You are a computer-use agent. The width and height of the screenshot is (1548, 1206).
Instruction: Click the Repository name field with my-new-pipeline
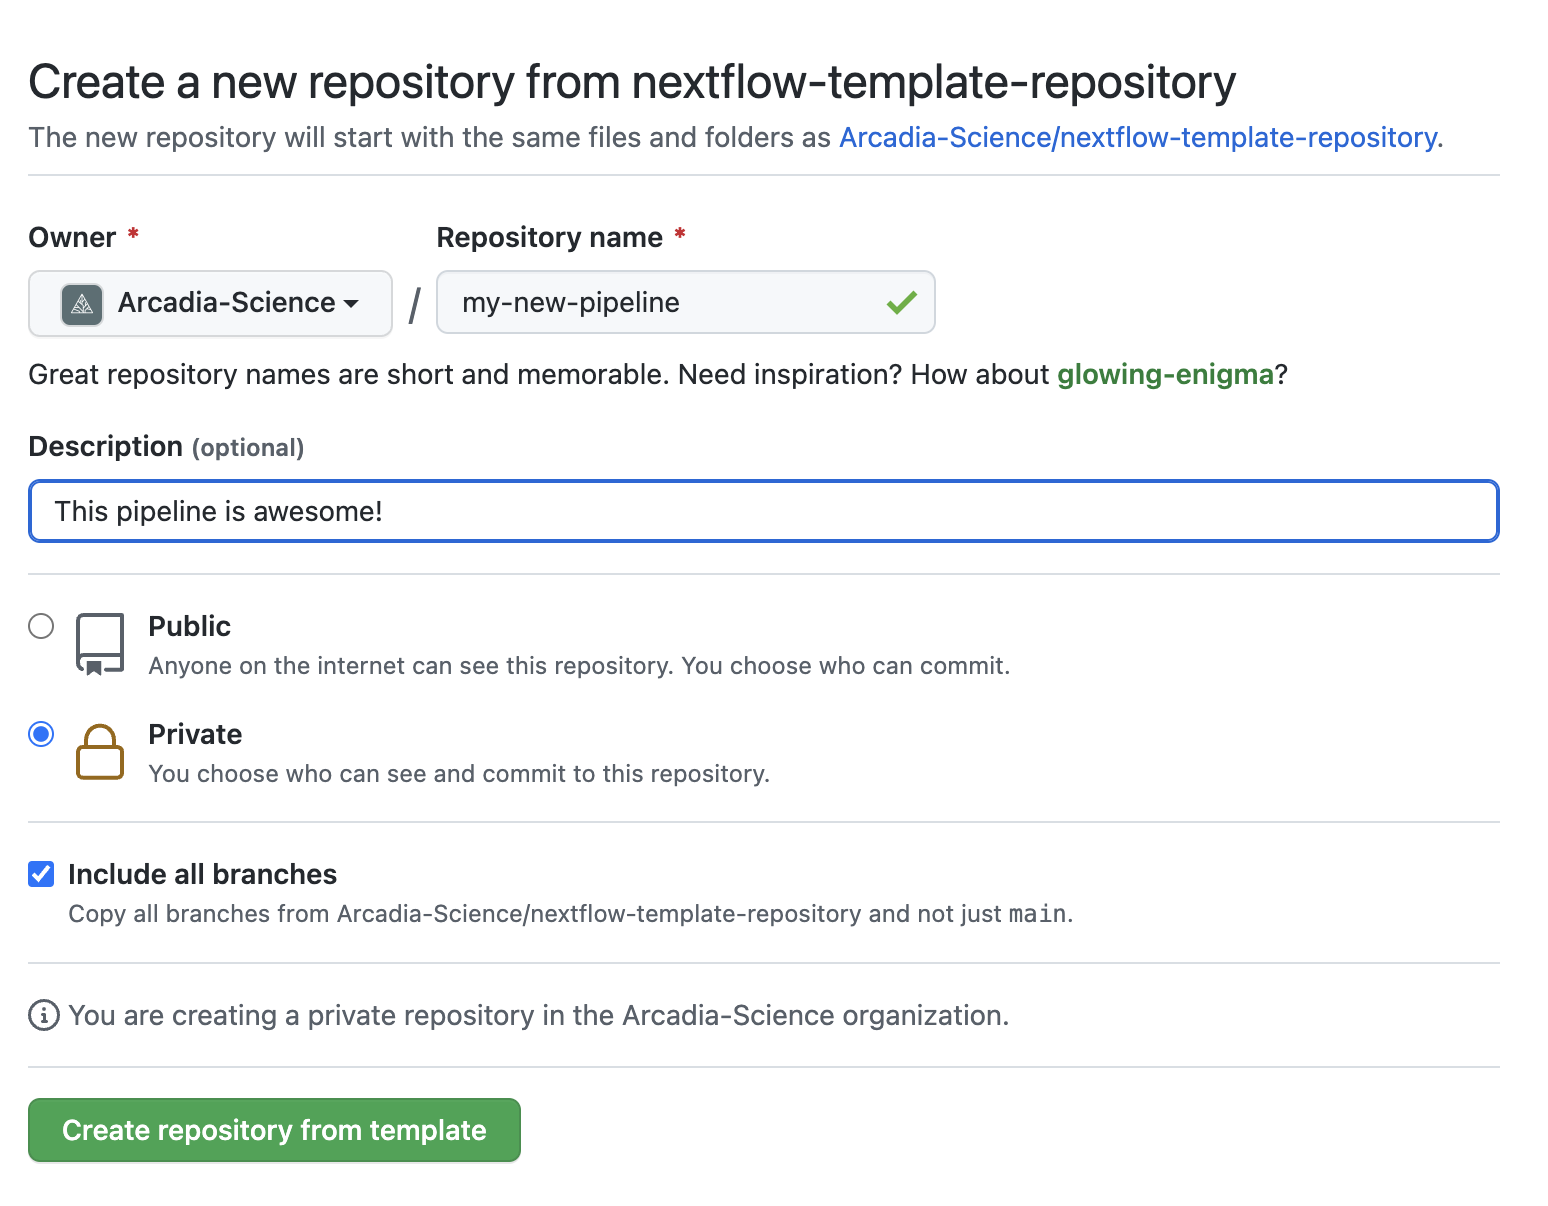tap(686, 302)
